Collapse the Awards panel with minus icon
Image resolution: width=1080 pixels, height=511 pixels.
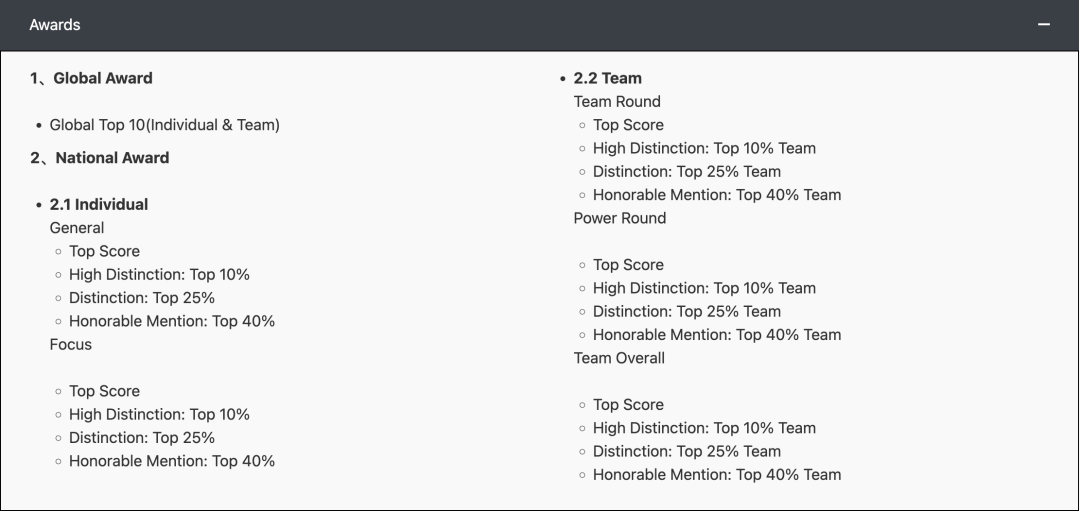click(1044, 24)
